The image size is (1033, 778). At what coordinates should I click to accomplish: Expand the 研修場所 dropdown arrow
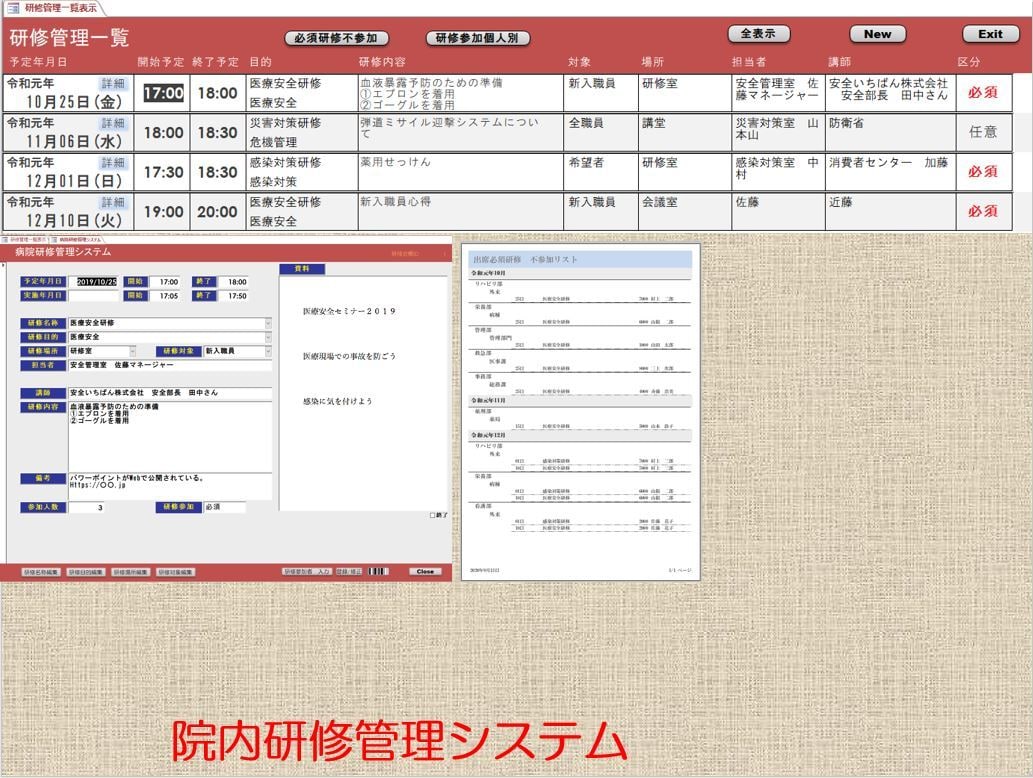[x=132, y=351]
